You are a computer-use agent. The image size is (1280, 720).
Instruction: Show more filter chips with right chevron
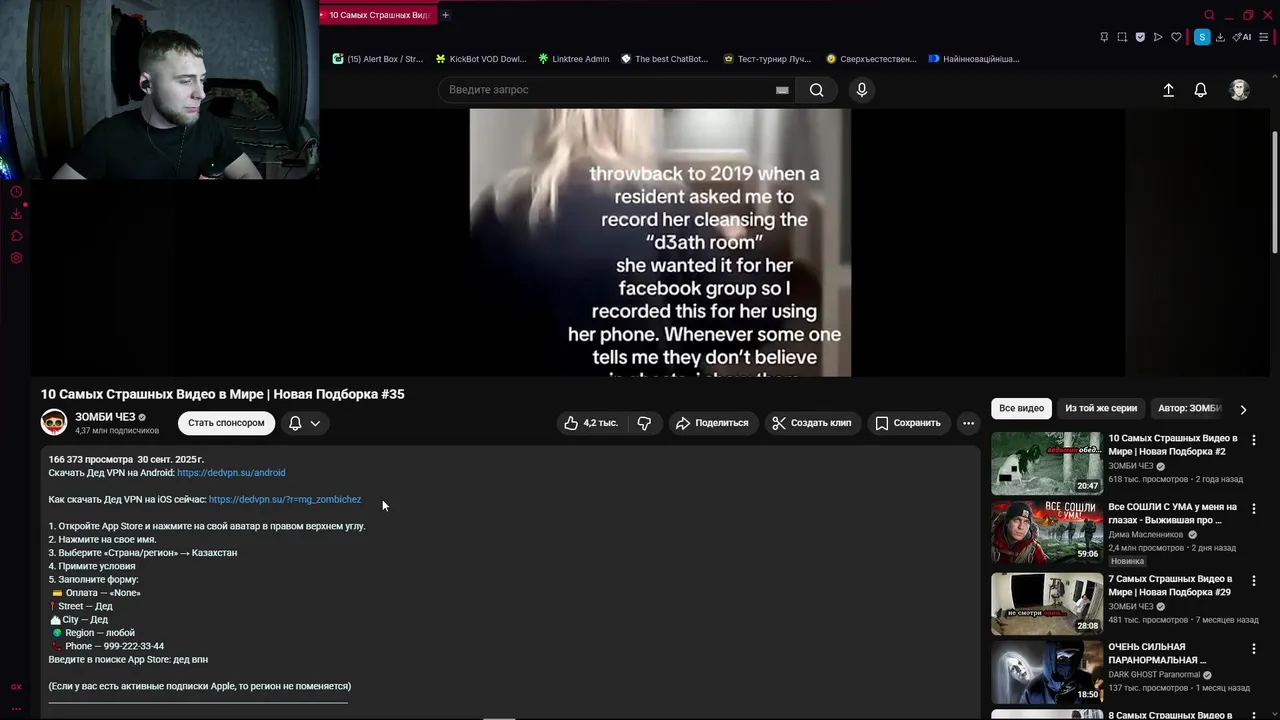pos(1243,409)
